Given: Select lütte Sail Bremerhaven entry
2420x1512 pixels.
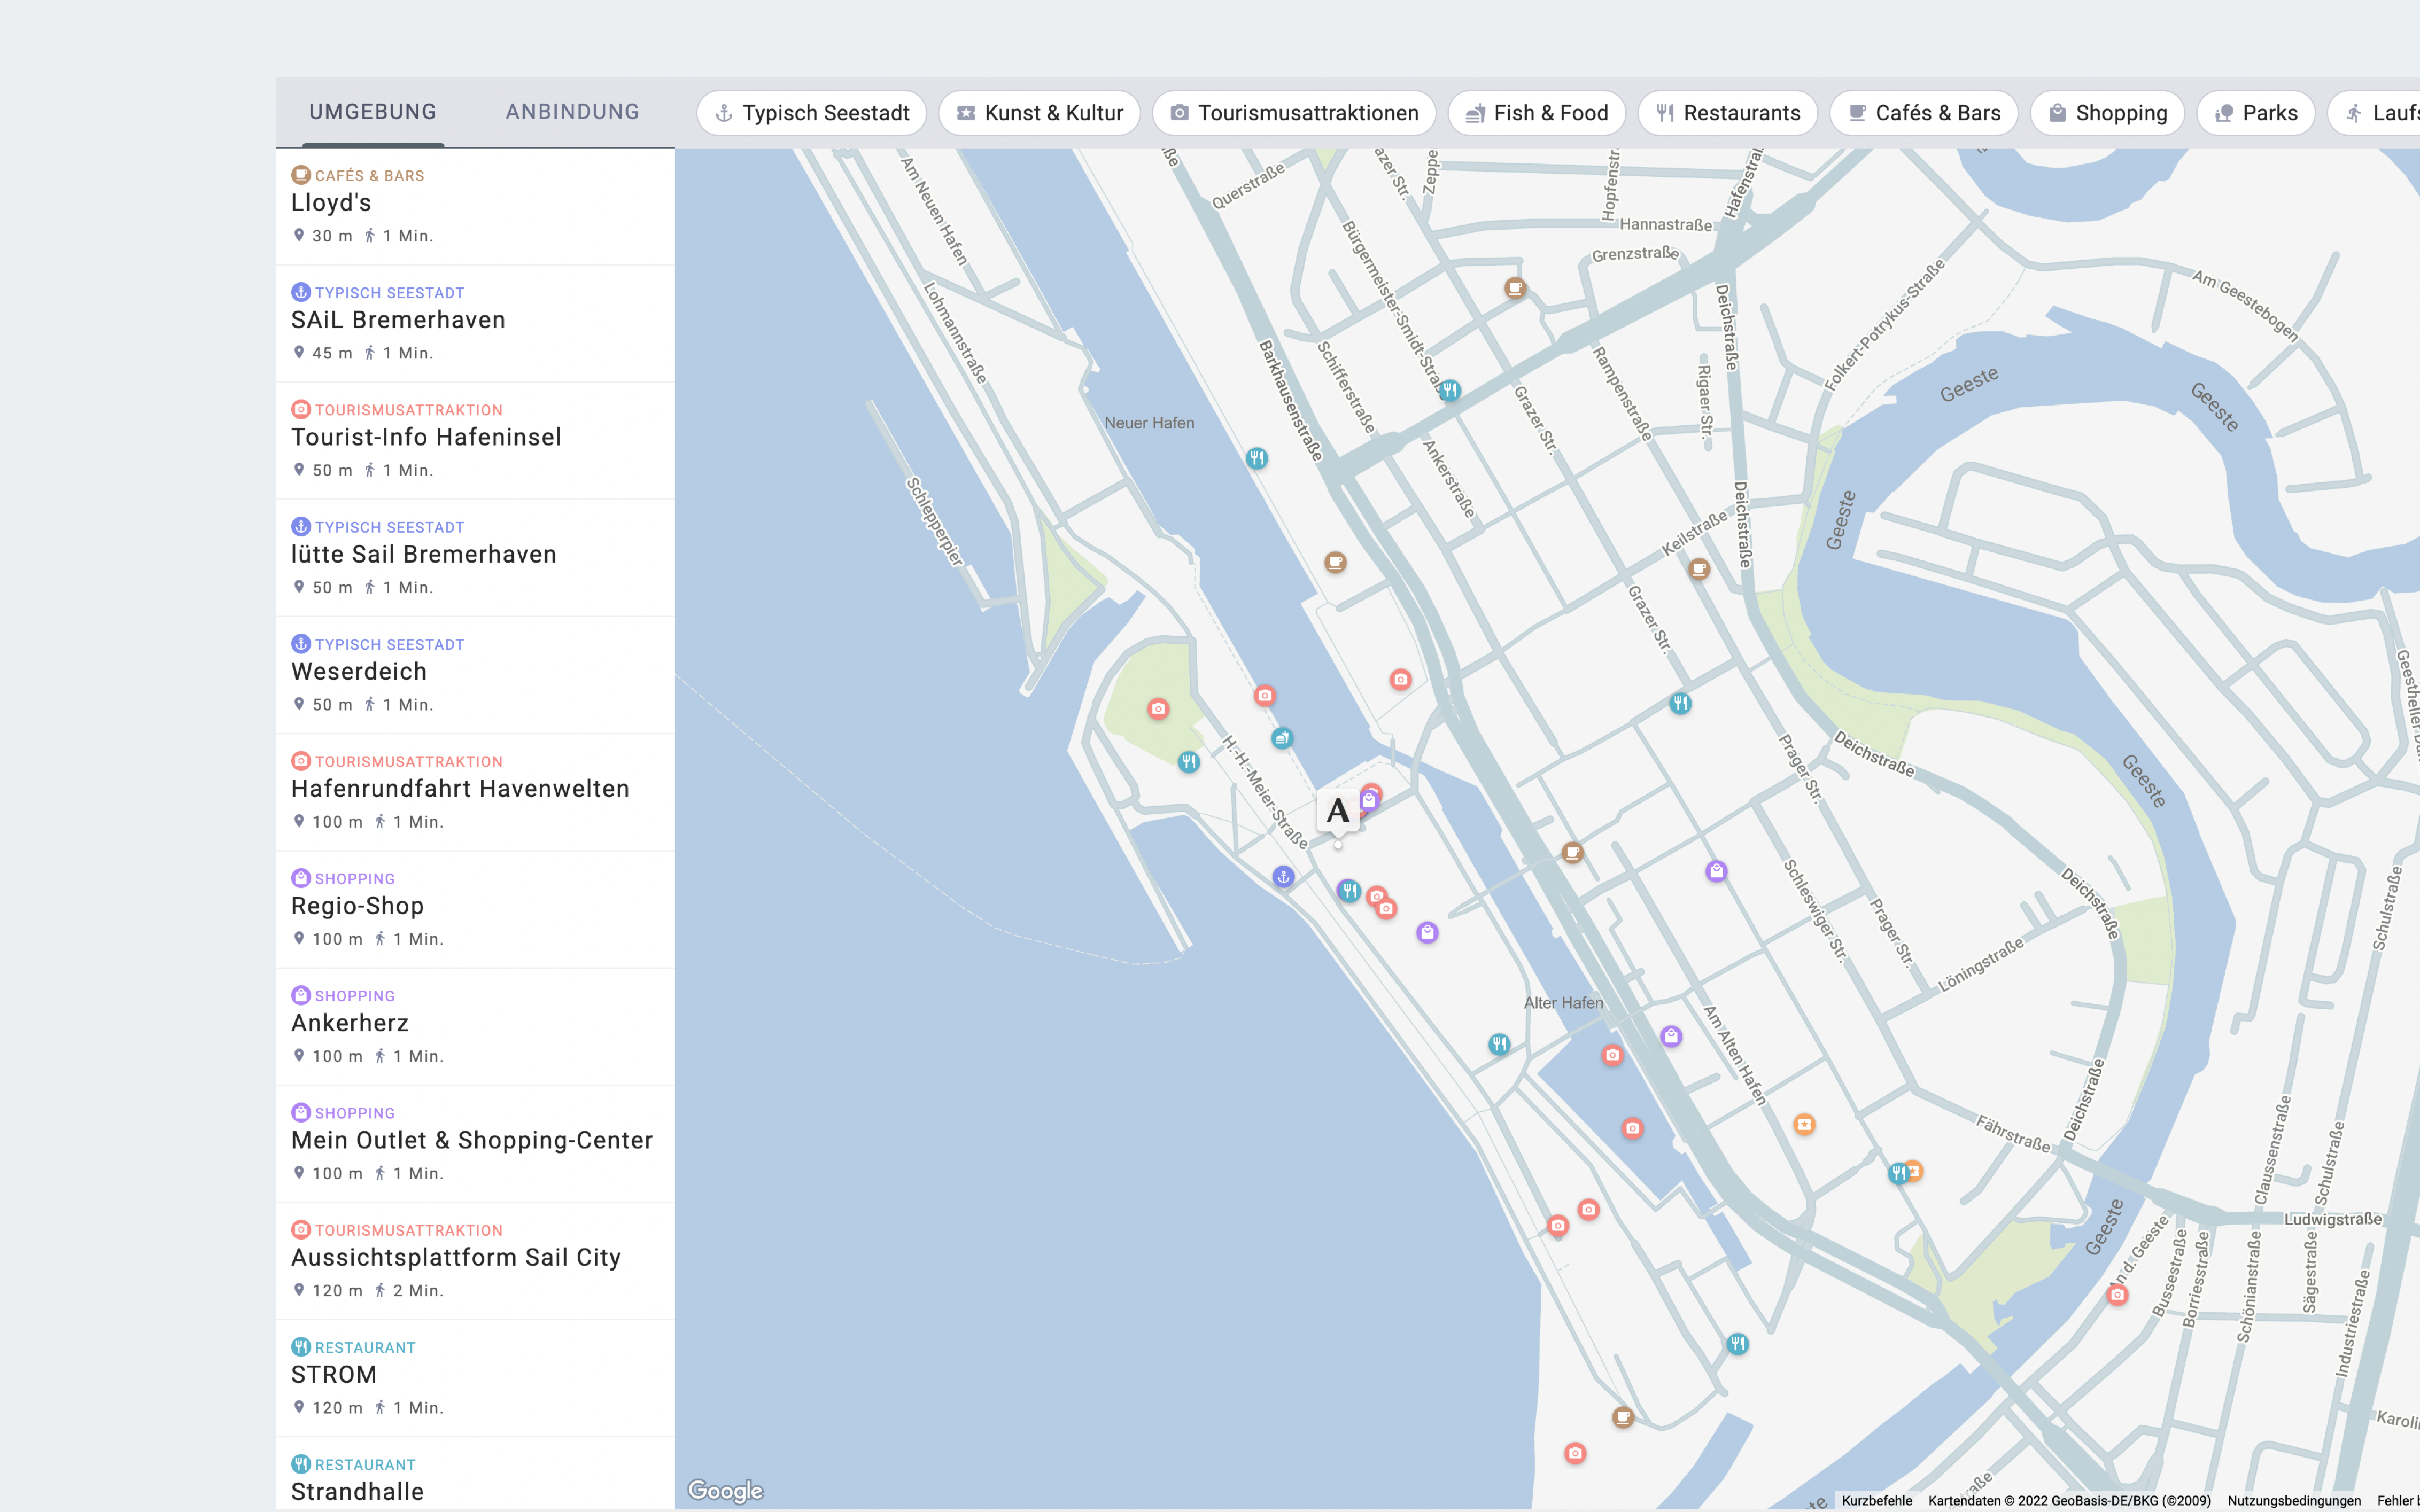Looking at the screenshot, I should click(x=475, y=558).
